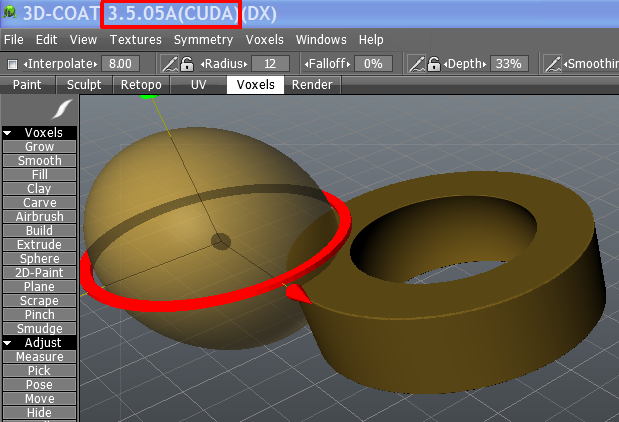Click the Interpolate value field 8.00

[x=120, y=64]
